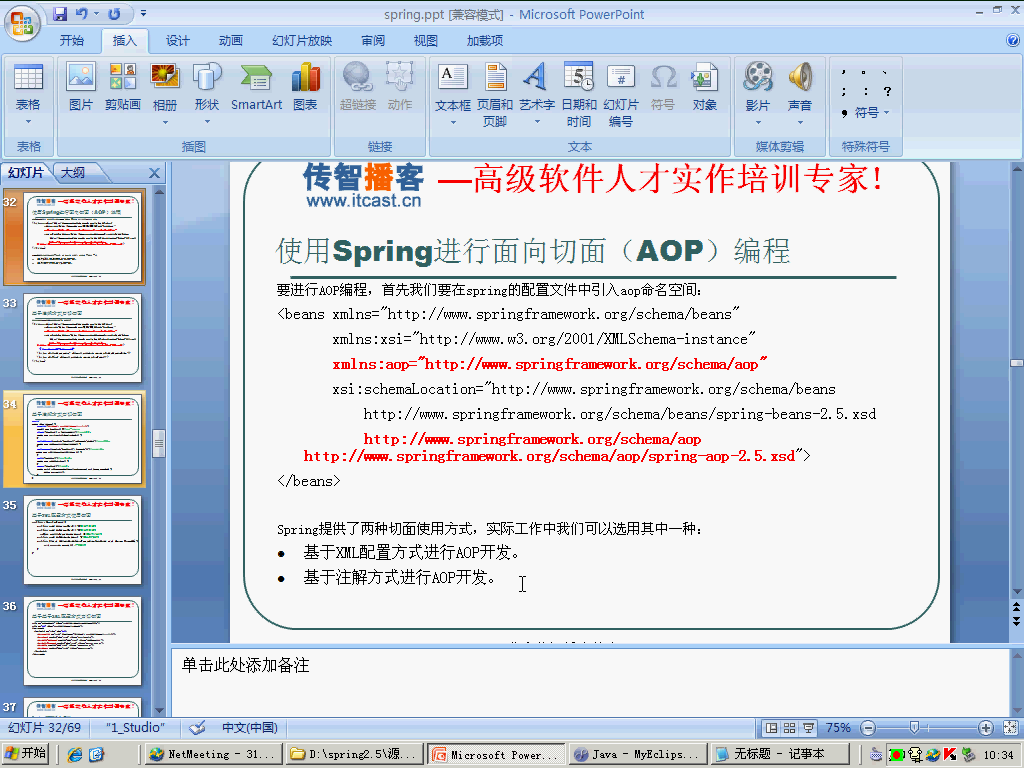Screen dimensions: 1024x768
Task: Expand the Movie (影片) dropdown arrow
Action: [x=758, y=122]
